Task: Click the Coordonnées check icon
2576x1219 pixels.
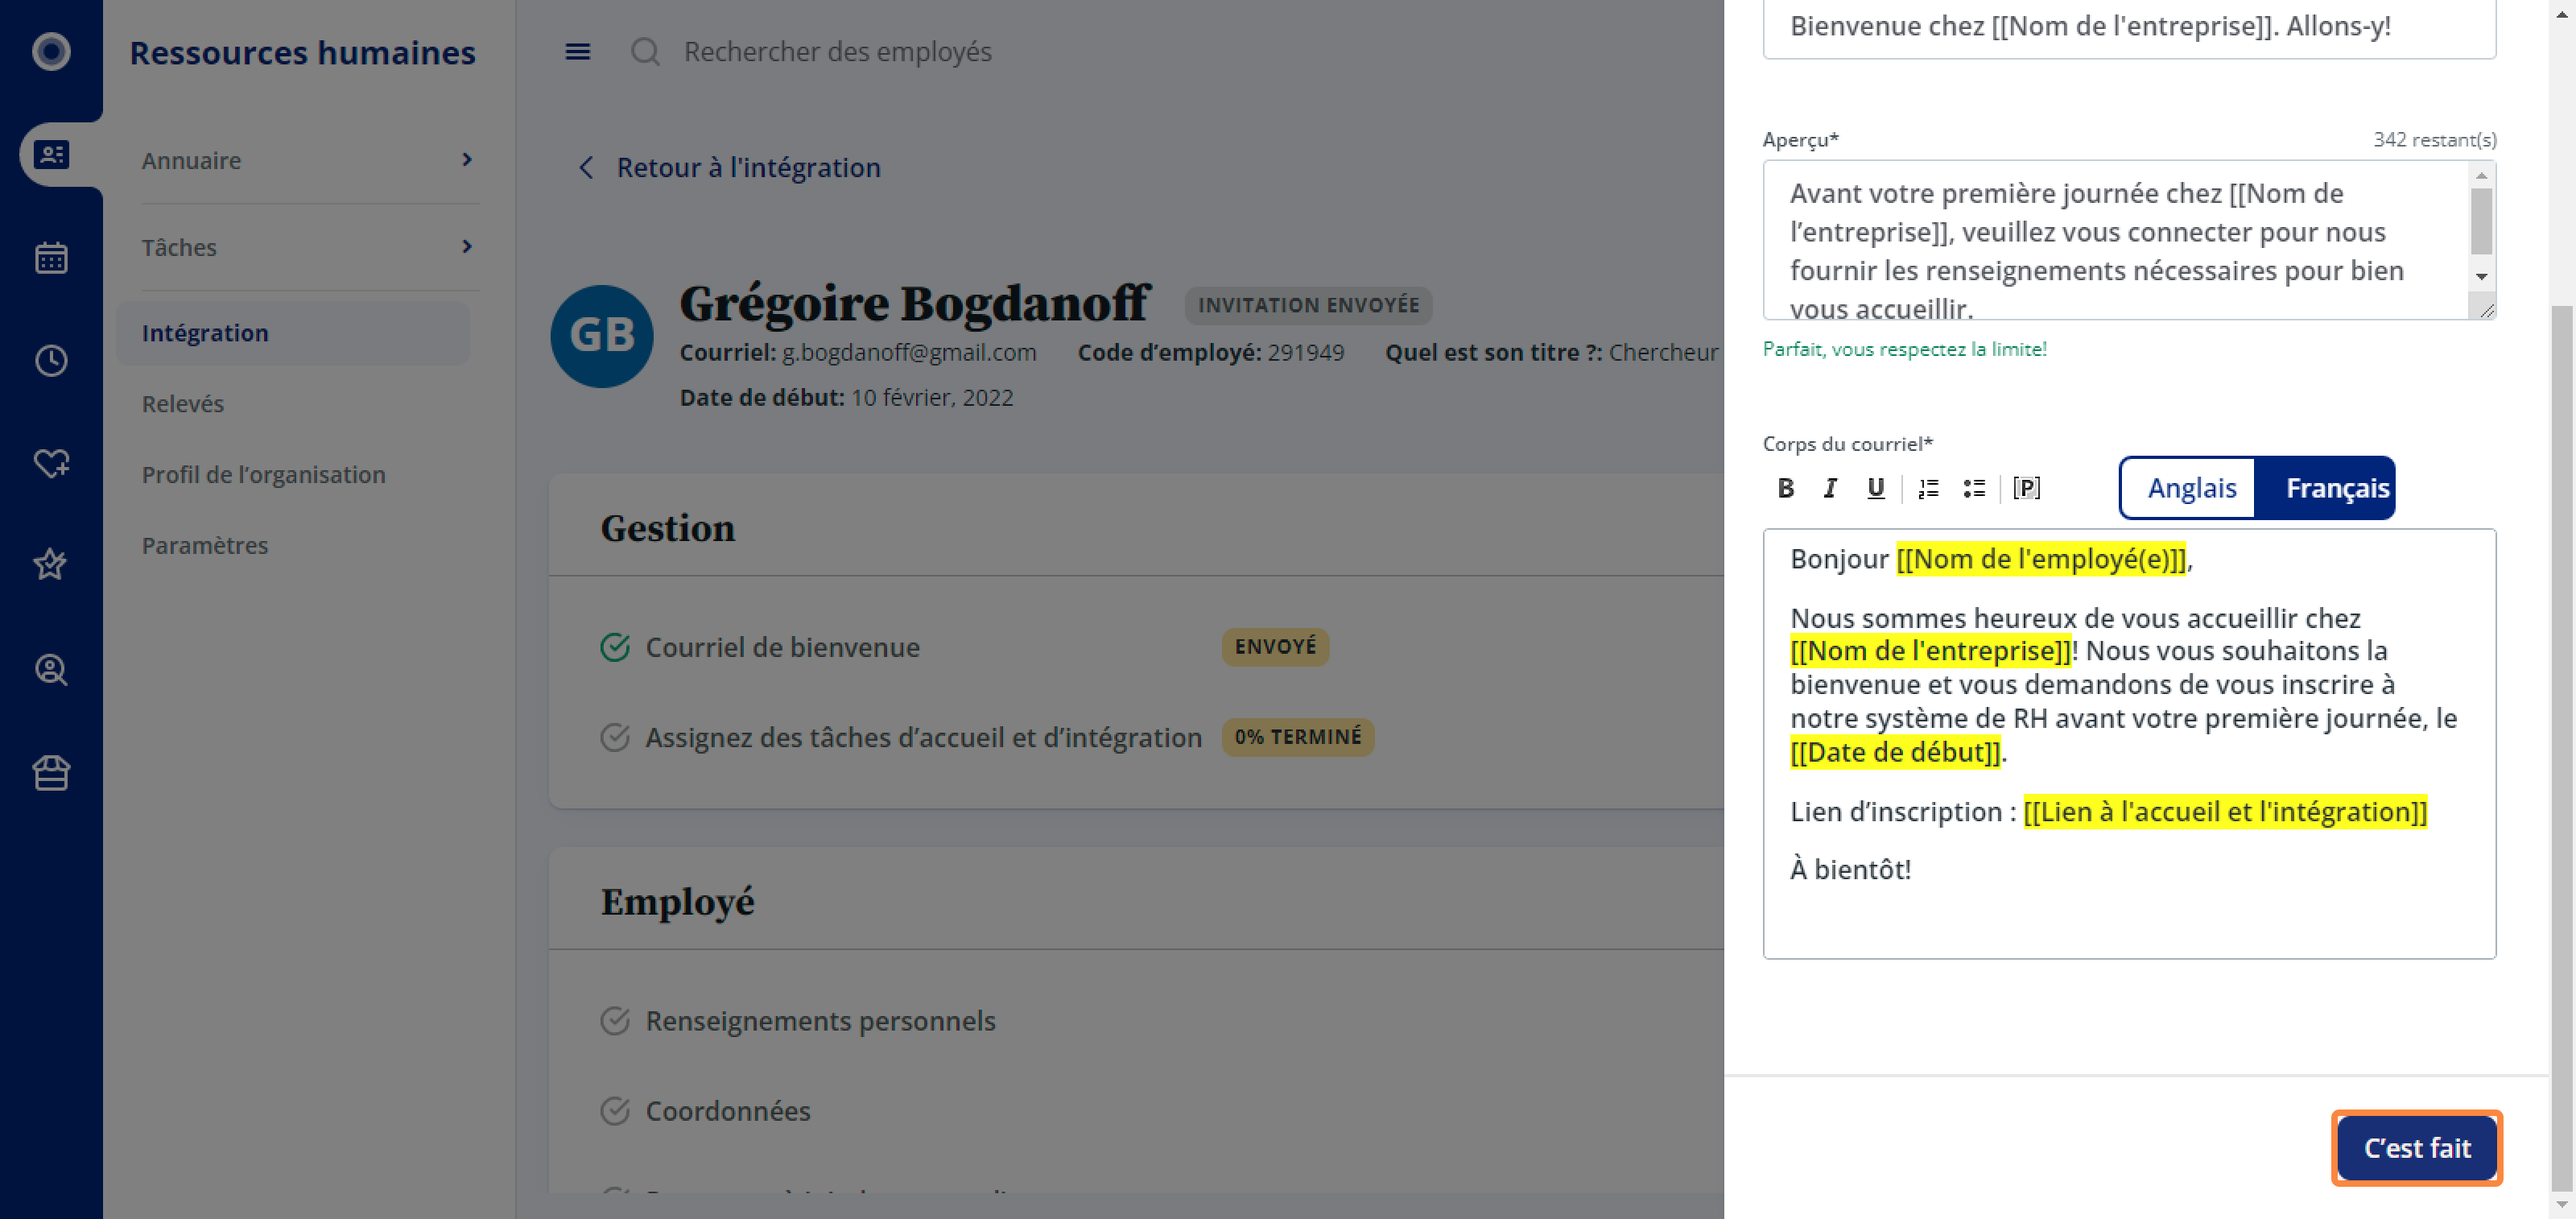Action: pyautogui.click(x=615, y=1110)
